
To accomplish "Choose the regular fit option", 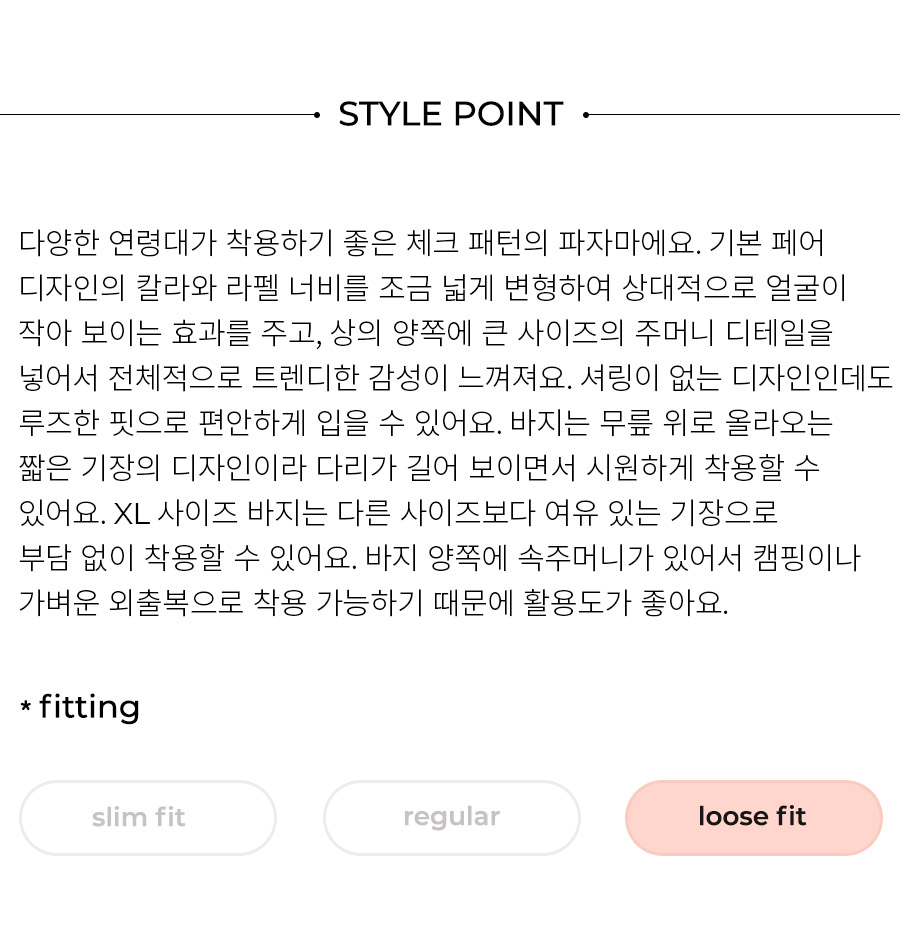I will pos(452,817).
